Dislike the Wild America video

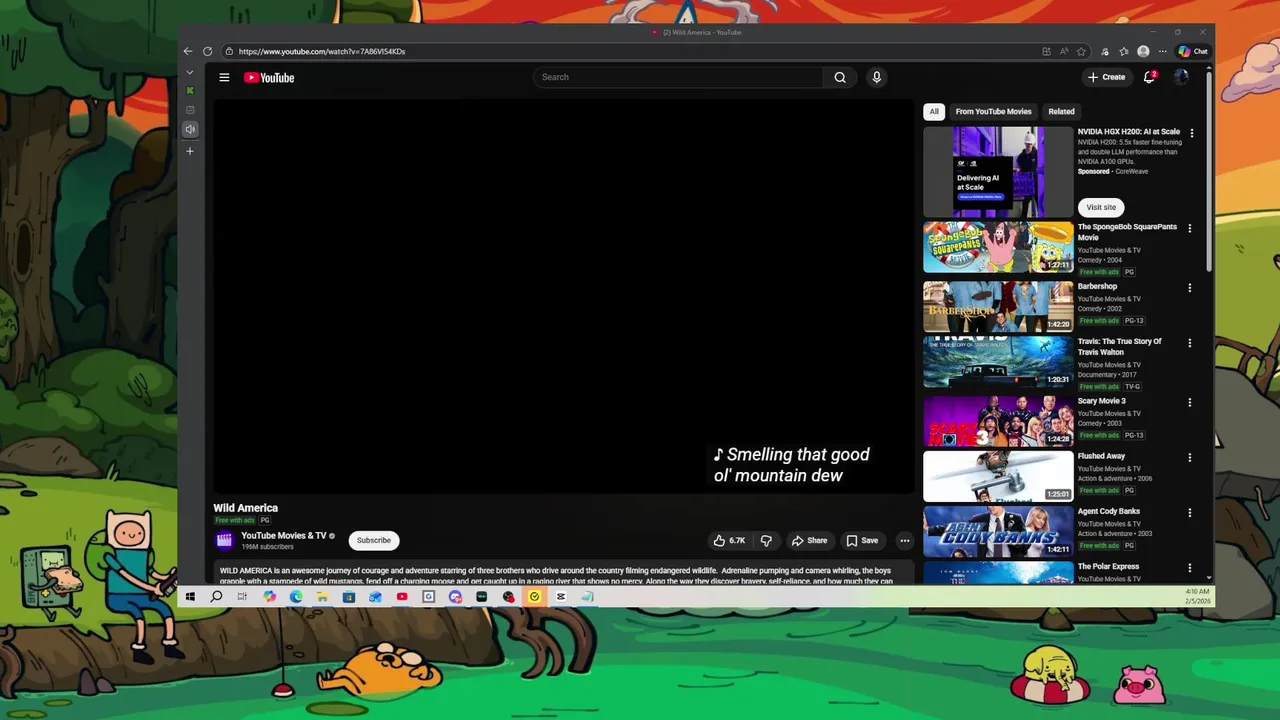pyautogui.click(x=766, y=540)
